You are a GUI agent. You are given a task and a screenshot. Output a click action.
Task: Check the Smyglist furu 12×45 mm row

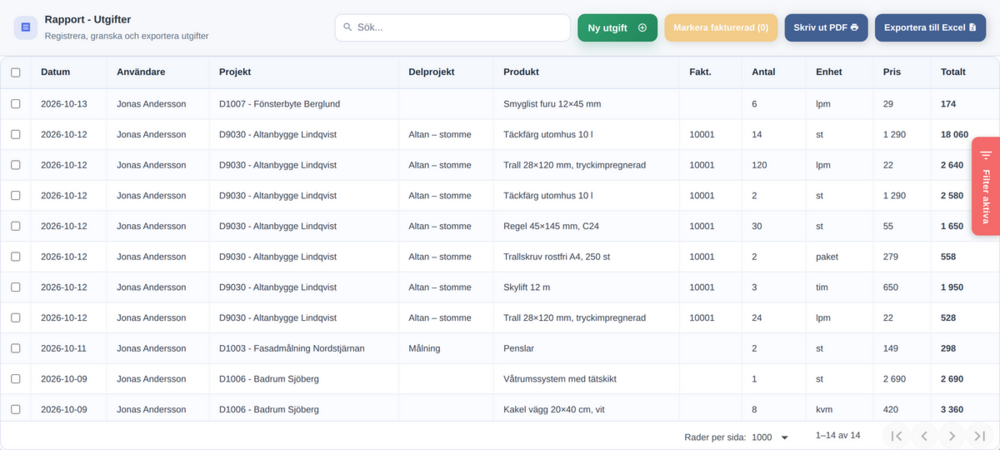click(x=15, y=104)
